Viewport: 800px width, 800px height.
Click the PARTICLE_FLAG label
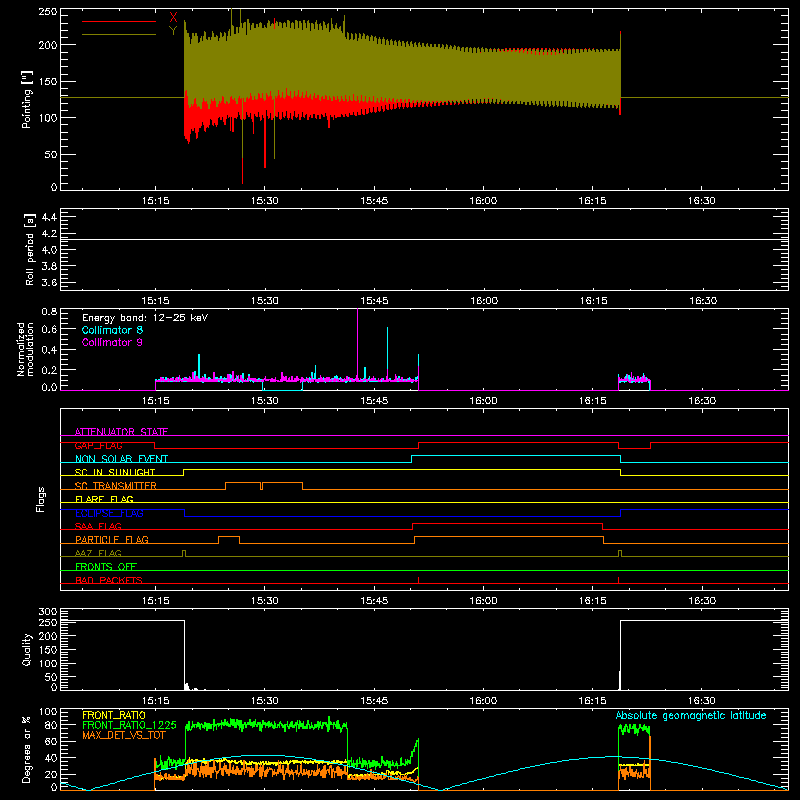112,539
